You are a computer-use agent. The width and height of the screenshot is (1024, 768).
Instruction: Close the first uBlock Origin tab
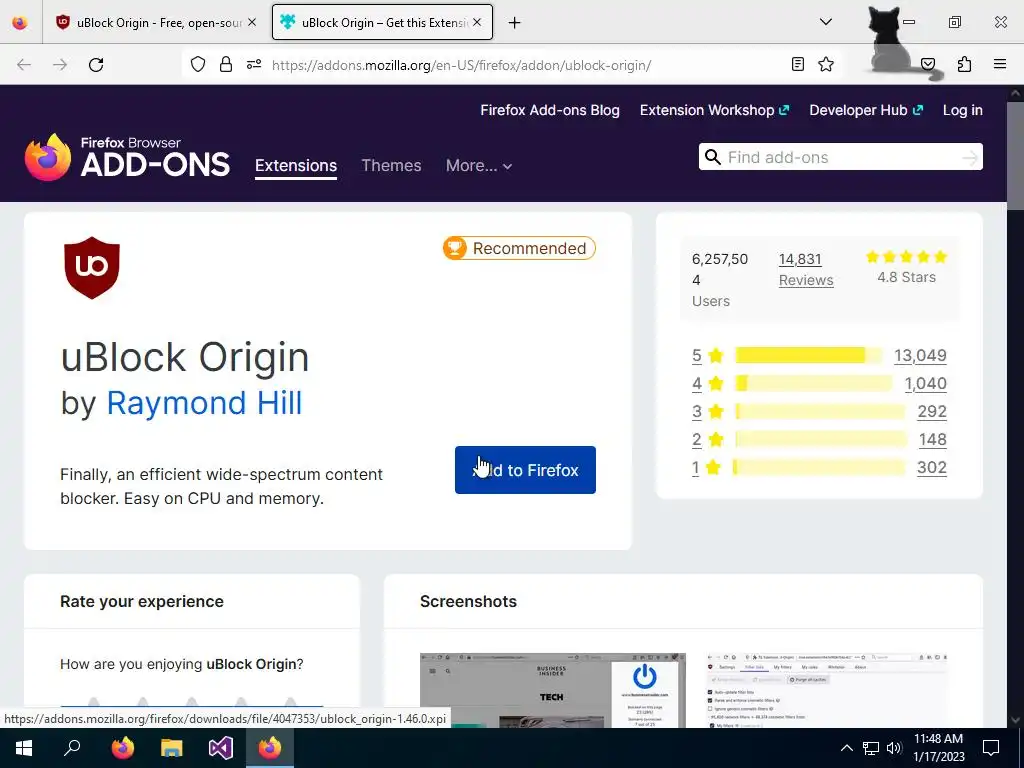pos(252,22)
